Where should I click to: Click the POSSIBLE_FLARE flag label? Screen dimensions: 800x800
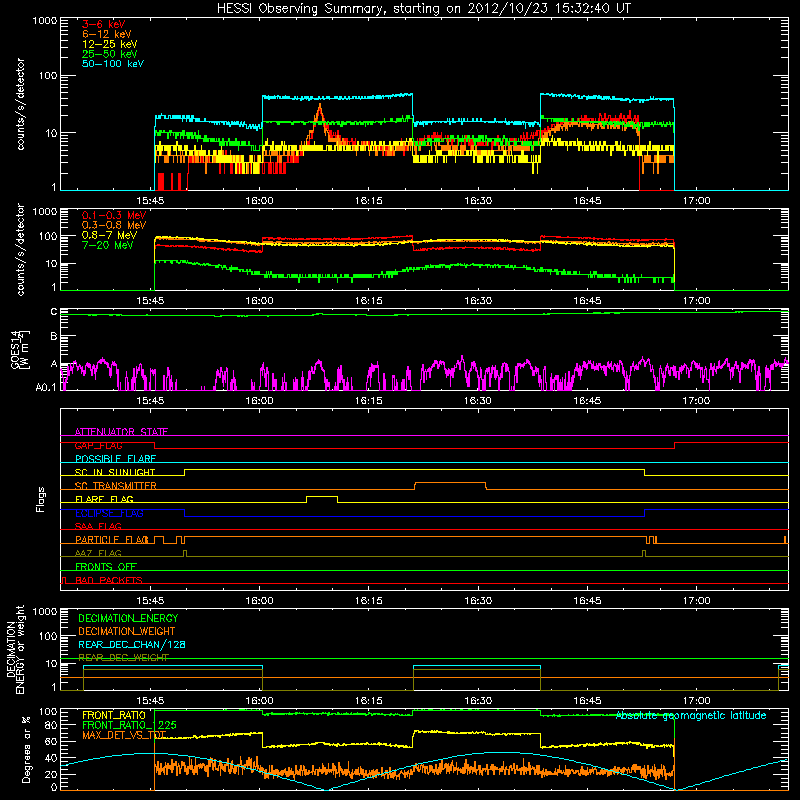pyautogui.click(x=115, y=459)
